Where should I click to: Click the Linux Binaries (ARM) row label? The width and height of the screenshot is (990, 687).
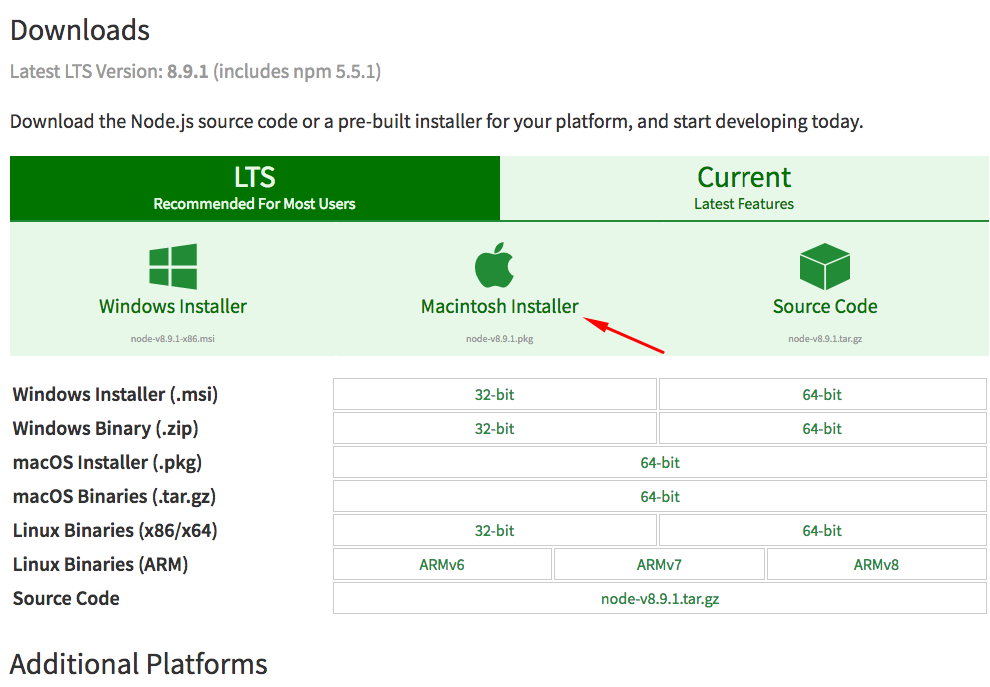pyautogui.click(x=100, y=565)
